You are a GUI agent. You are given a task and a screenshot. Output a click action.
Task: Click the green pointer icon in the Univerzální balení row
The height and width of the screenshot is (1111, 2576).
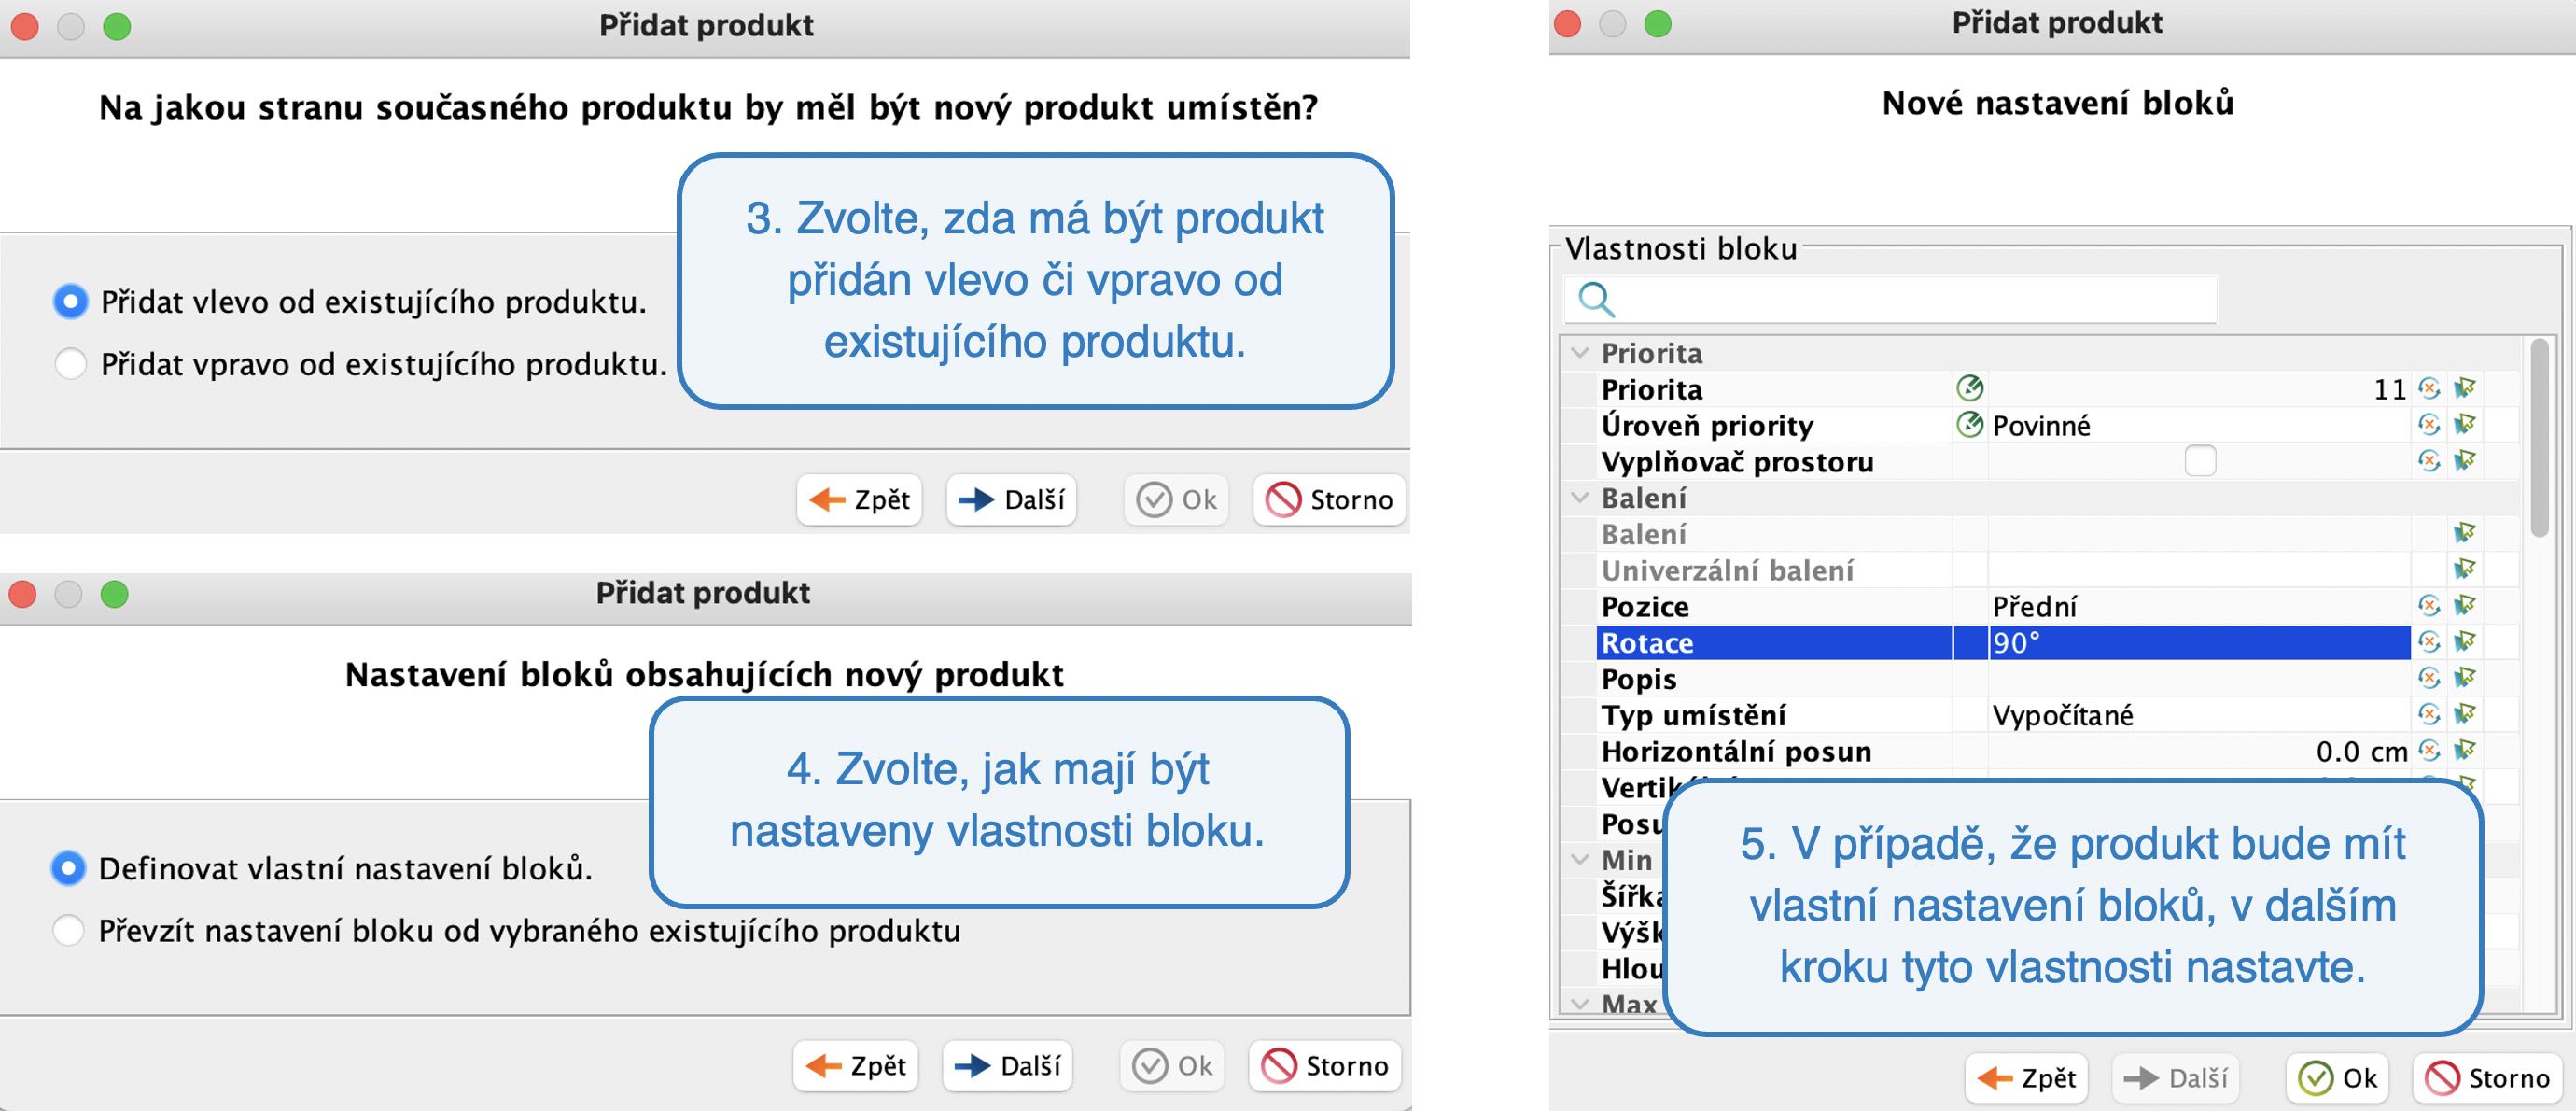[x=2465, y=570]
